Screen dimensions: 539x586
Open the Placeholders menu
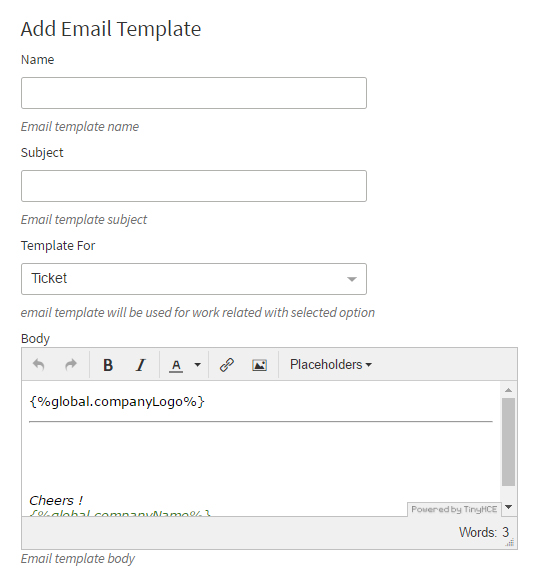pos(331,365)
